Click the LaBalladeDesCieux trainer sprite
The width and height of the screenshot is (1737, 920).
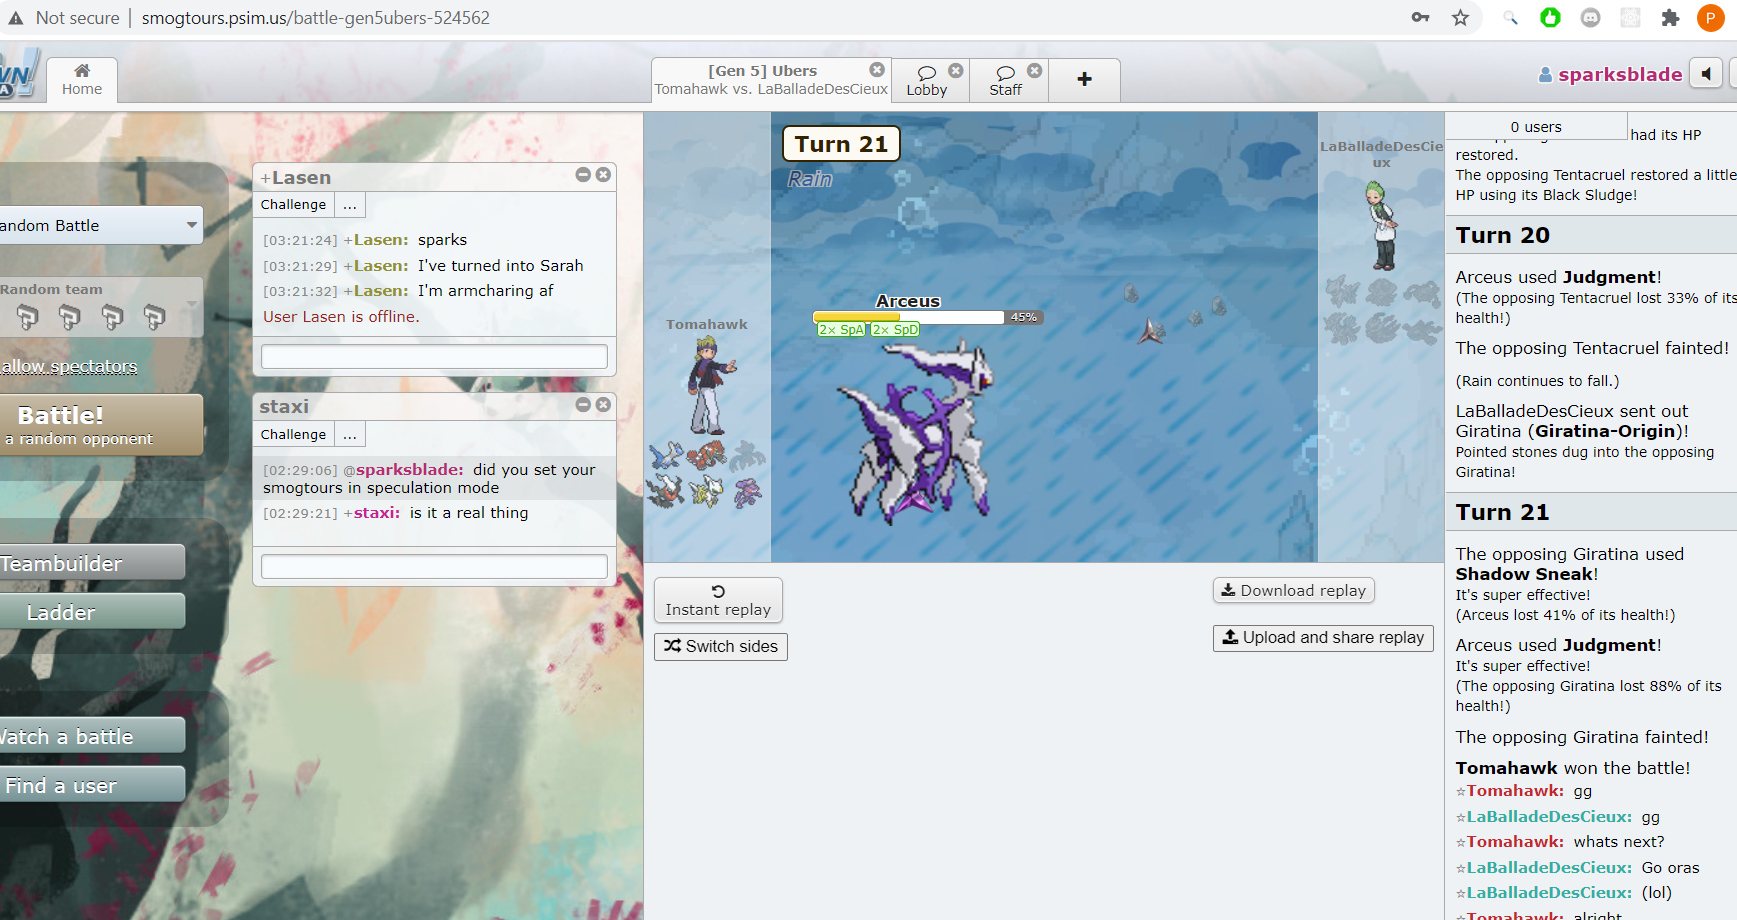[x=1382, y=225]
